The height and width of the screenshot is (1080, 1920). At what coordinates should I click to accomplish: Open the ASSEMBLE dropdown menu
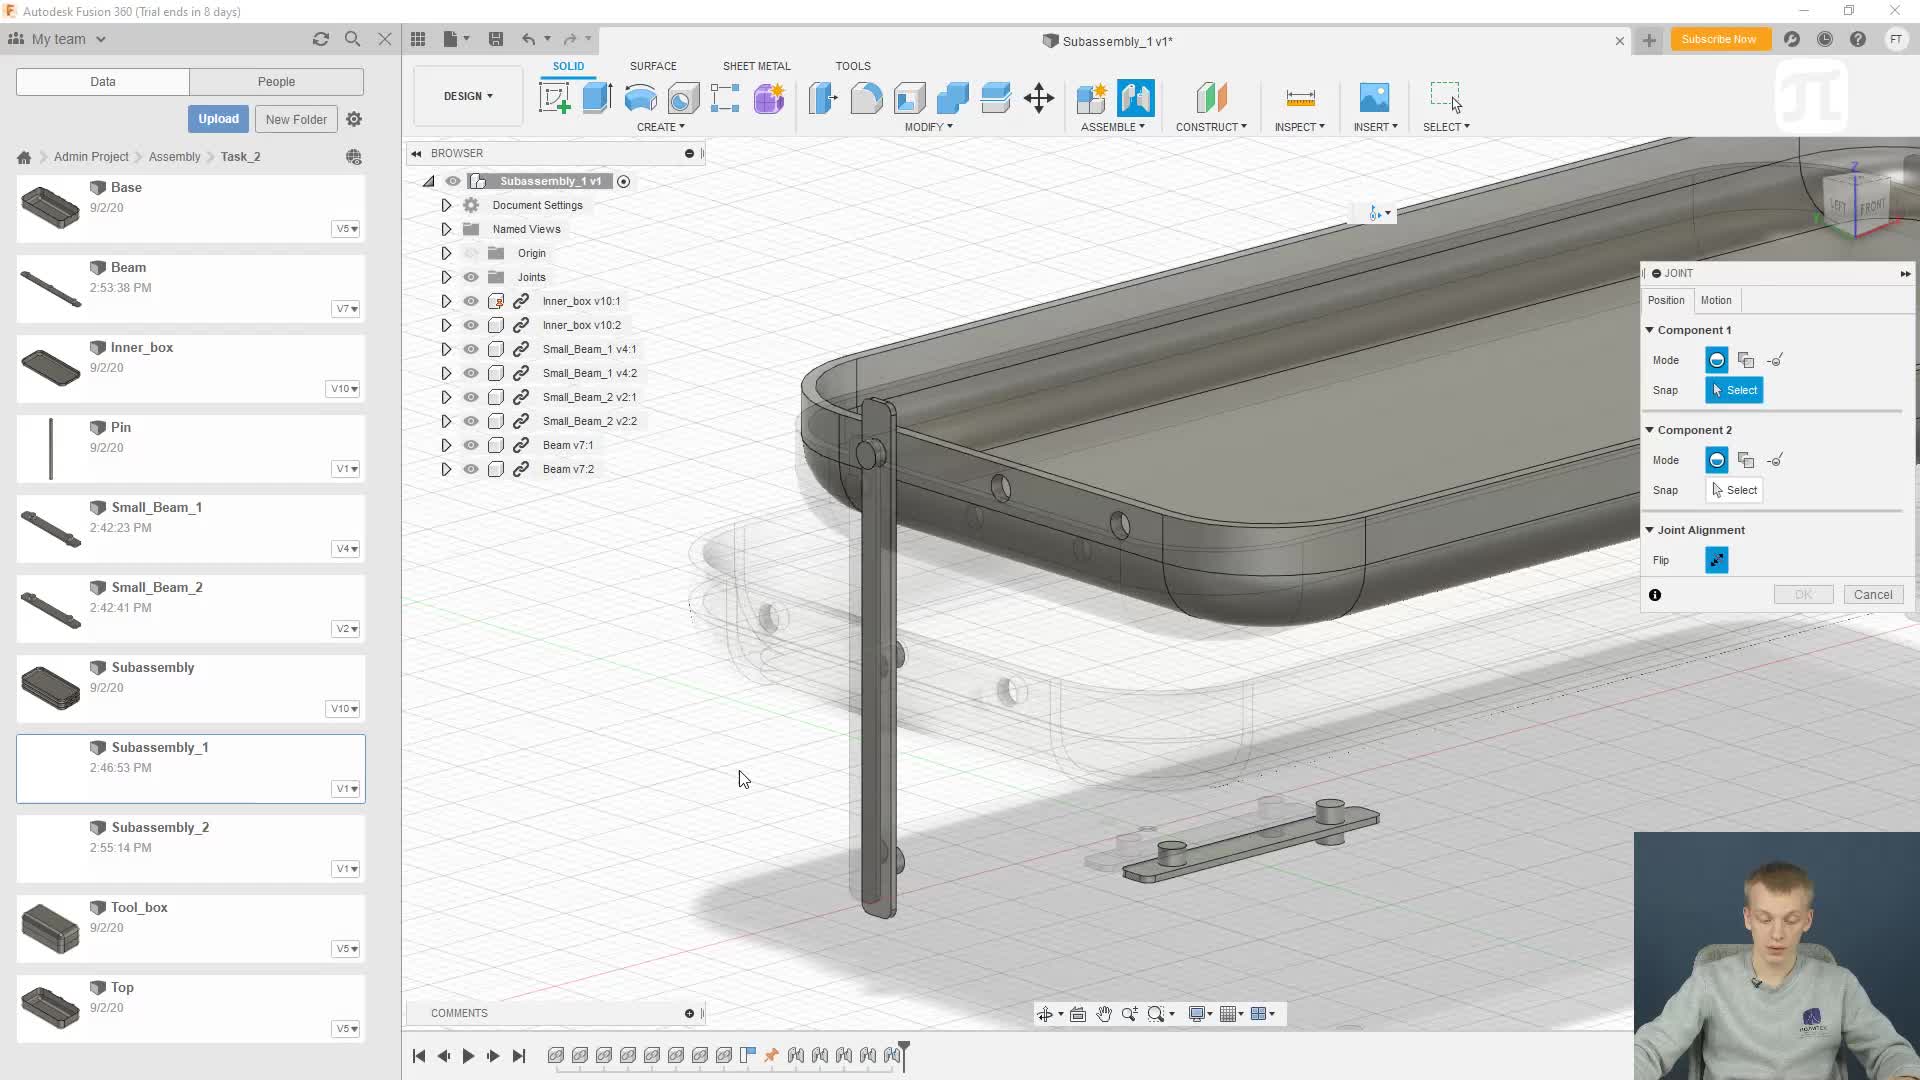1112,127
